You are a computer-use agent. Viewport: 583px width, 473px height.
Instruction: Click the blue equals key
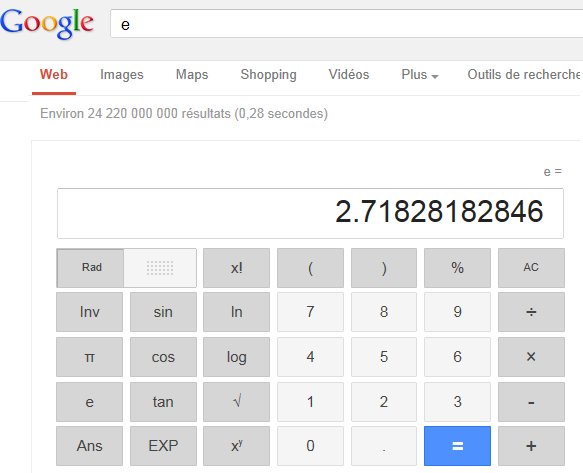click(x=457, y=446)
